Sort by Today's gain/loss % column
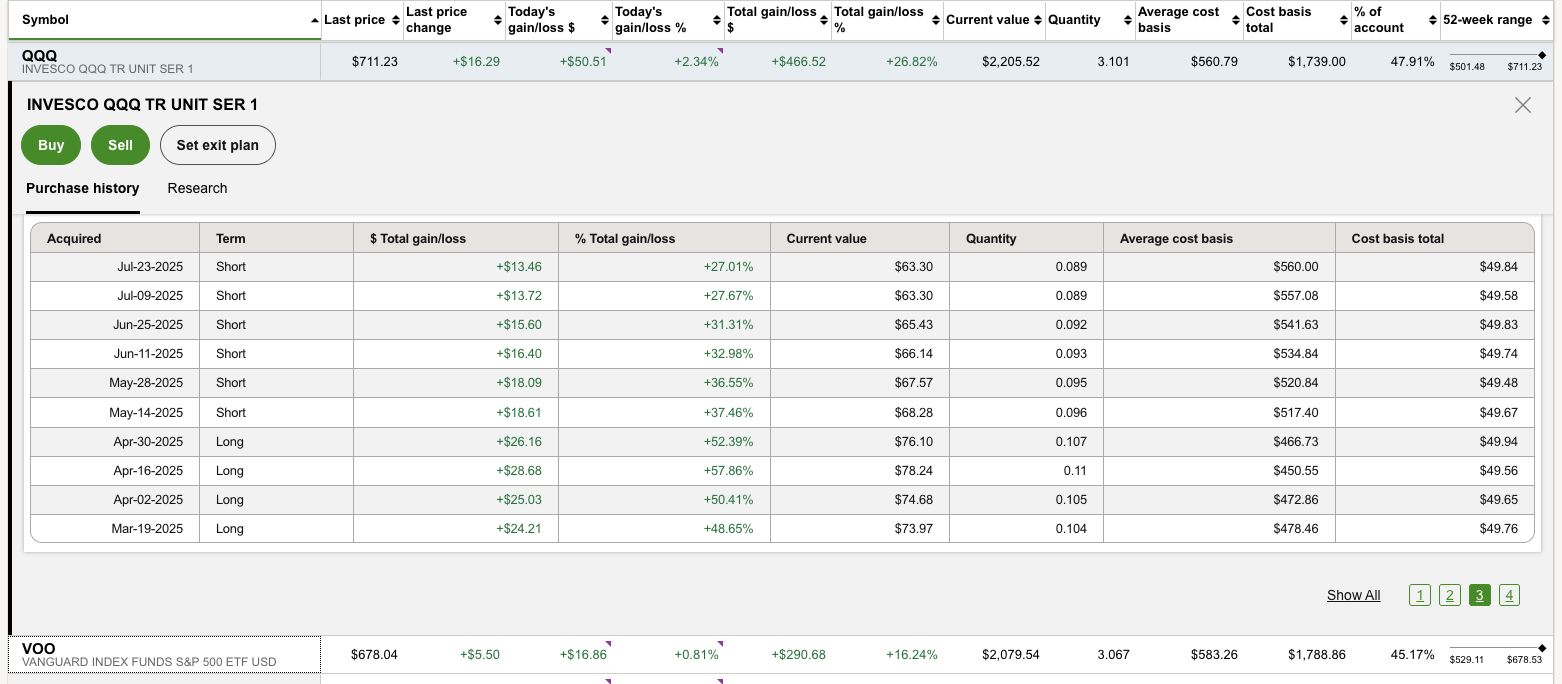Image resolution: width=1562 pixels, height=684 pixels. coord(667,20)
